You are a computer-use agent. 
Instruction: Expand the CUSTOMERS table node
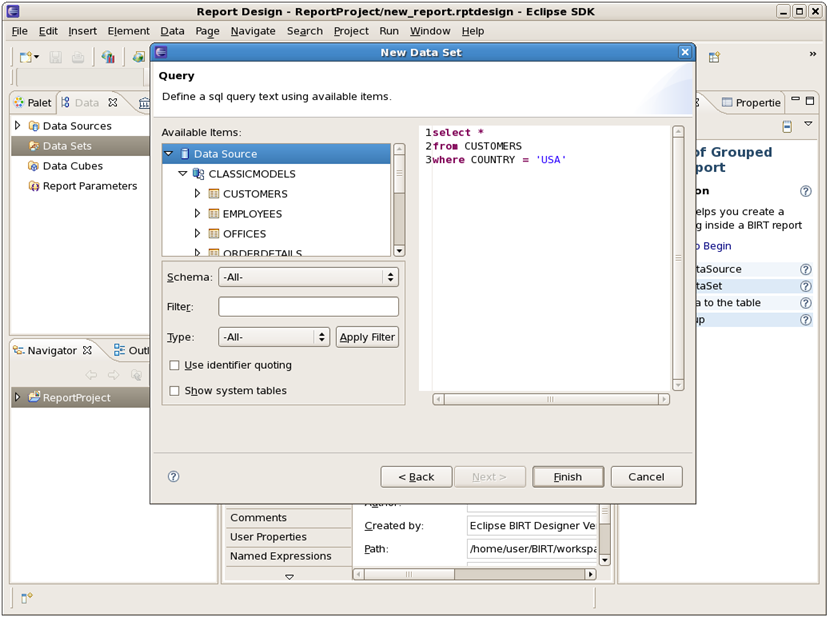(x=197, y=193)
